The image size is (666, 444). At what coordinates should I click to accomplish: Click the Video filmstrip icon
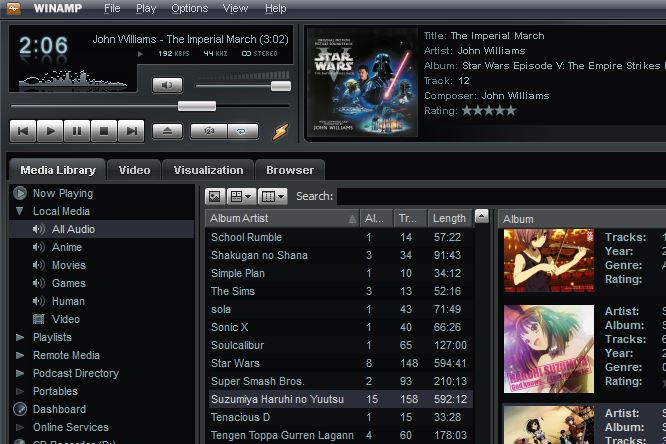click(x=39, y=319)
